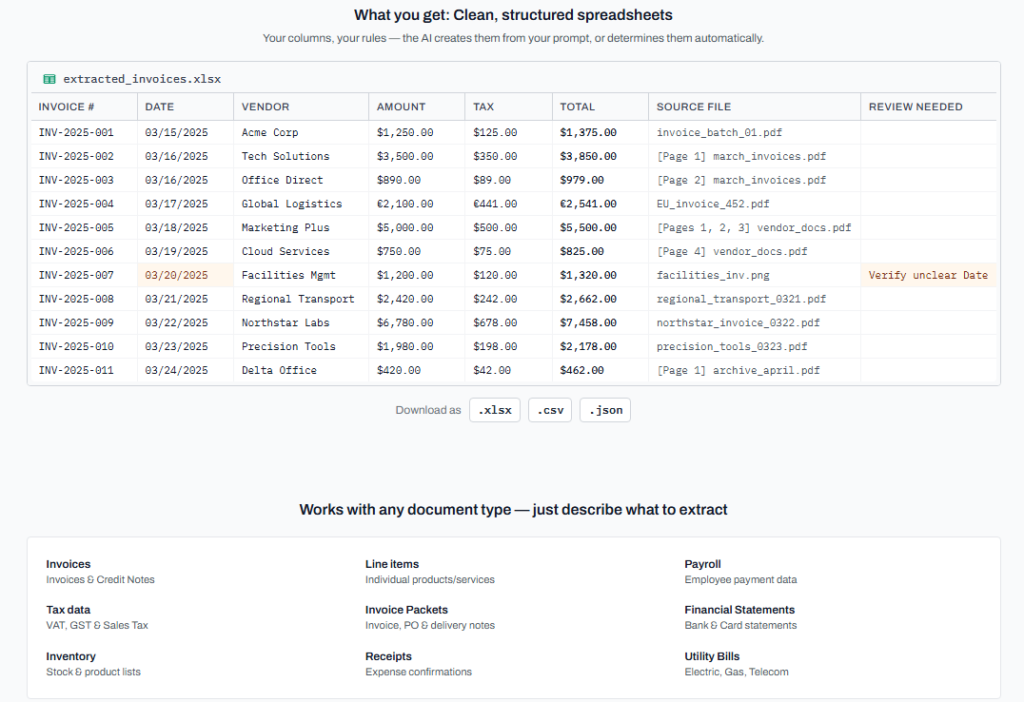This screenshot has height=702, width=1024.
Task: Select the extracted_invoices.xlsx file name
Action: (x=142, y=79)
